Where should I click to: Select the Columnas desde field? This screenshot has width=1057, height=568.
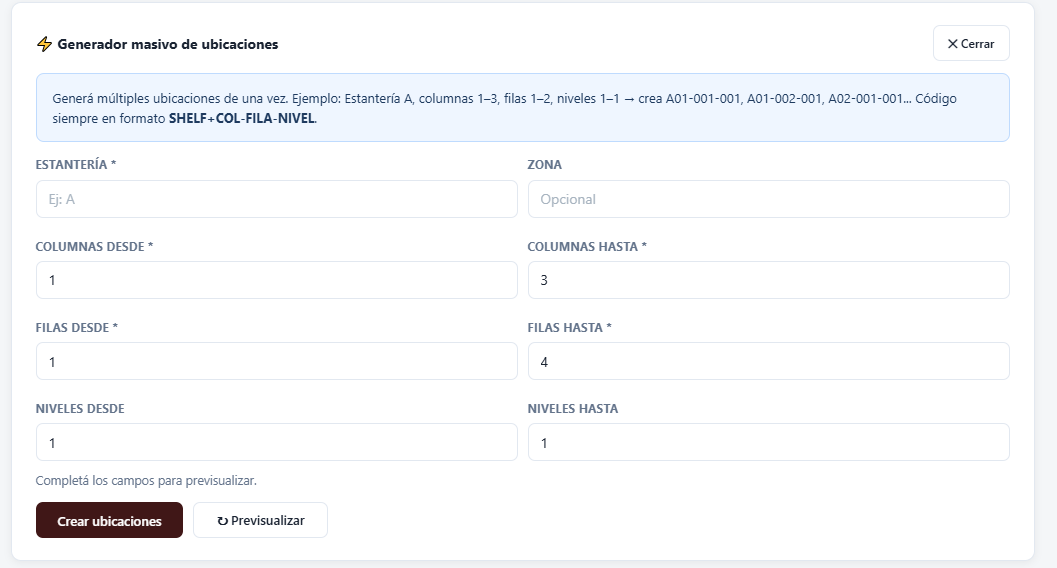tap(276, 280)
